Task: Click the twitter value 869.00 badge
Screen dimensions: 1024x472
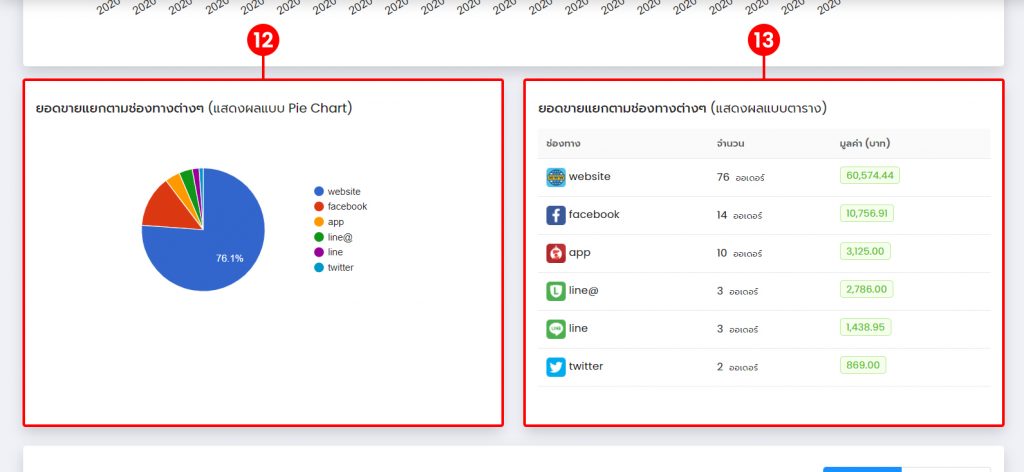Action: (863, 364)
